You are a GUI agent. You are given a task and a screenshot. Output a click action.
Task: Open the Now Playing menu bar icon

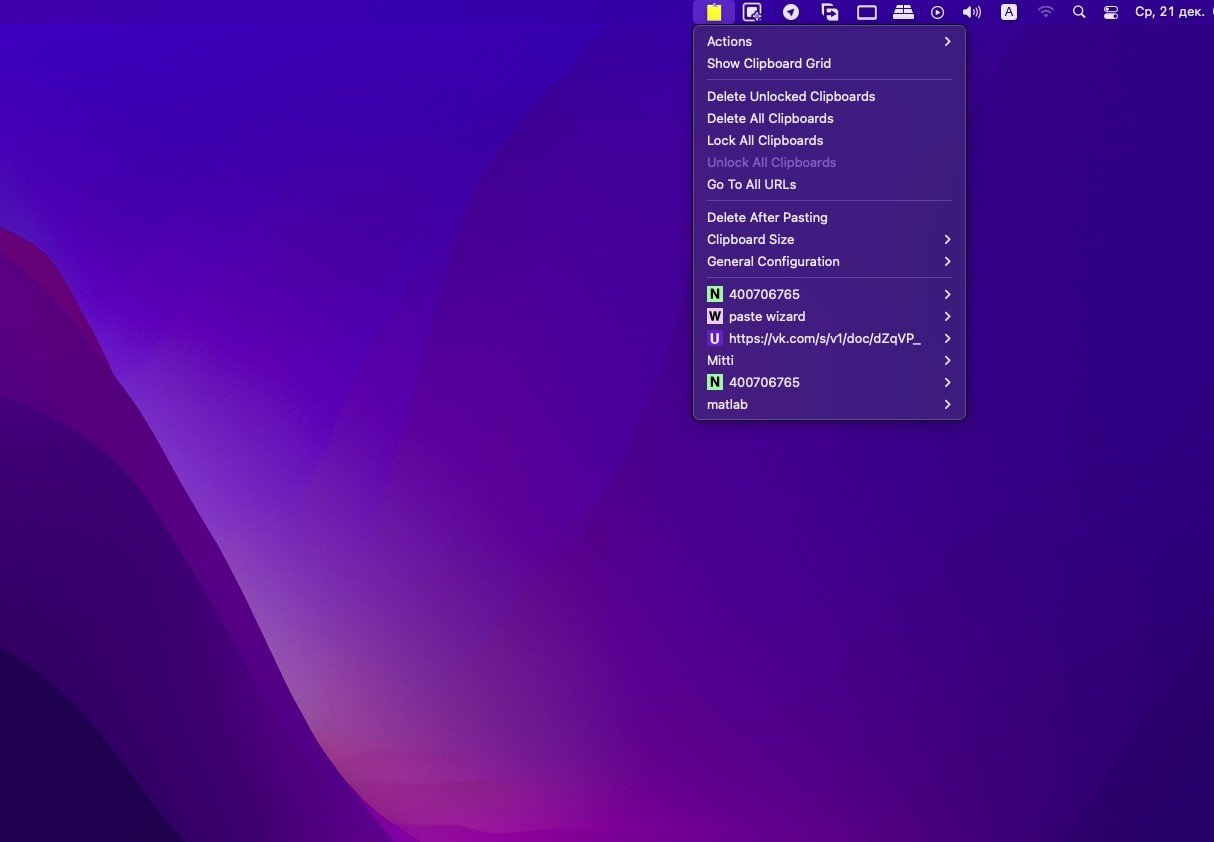point(937,12)
